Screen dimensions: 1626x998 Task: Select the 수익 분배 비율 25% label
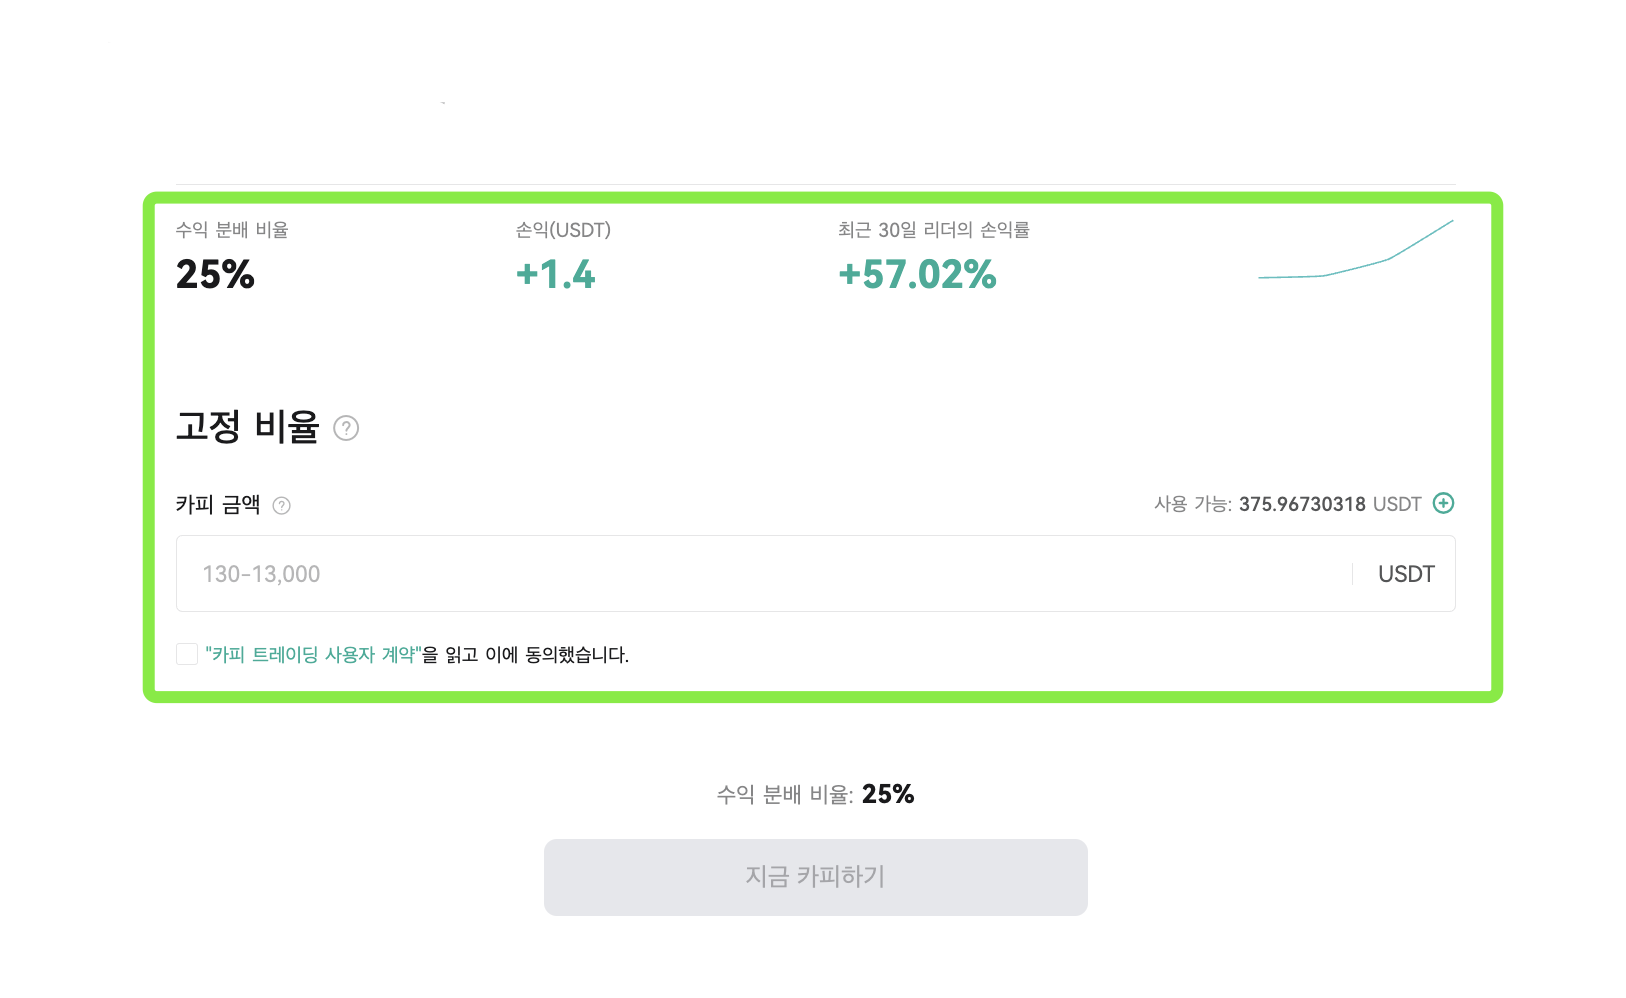pos(214,275)
